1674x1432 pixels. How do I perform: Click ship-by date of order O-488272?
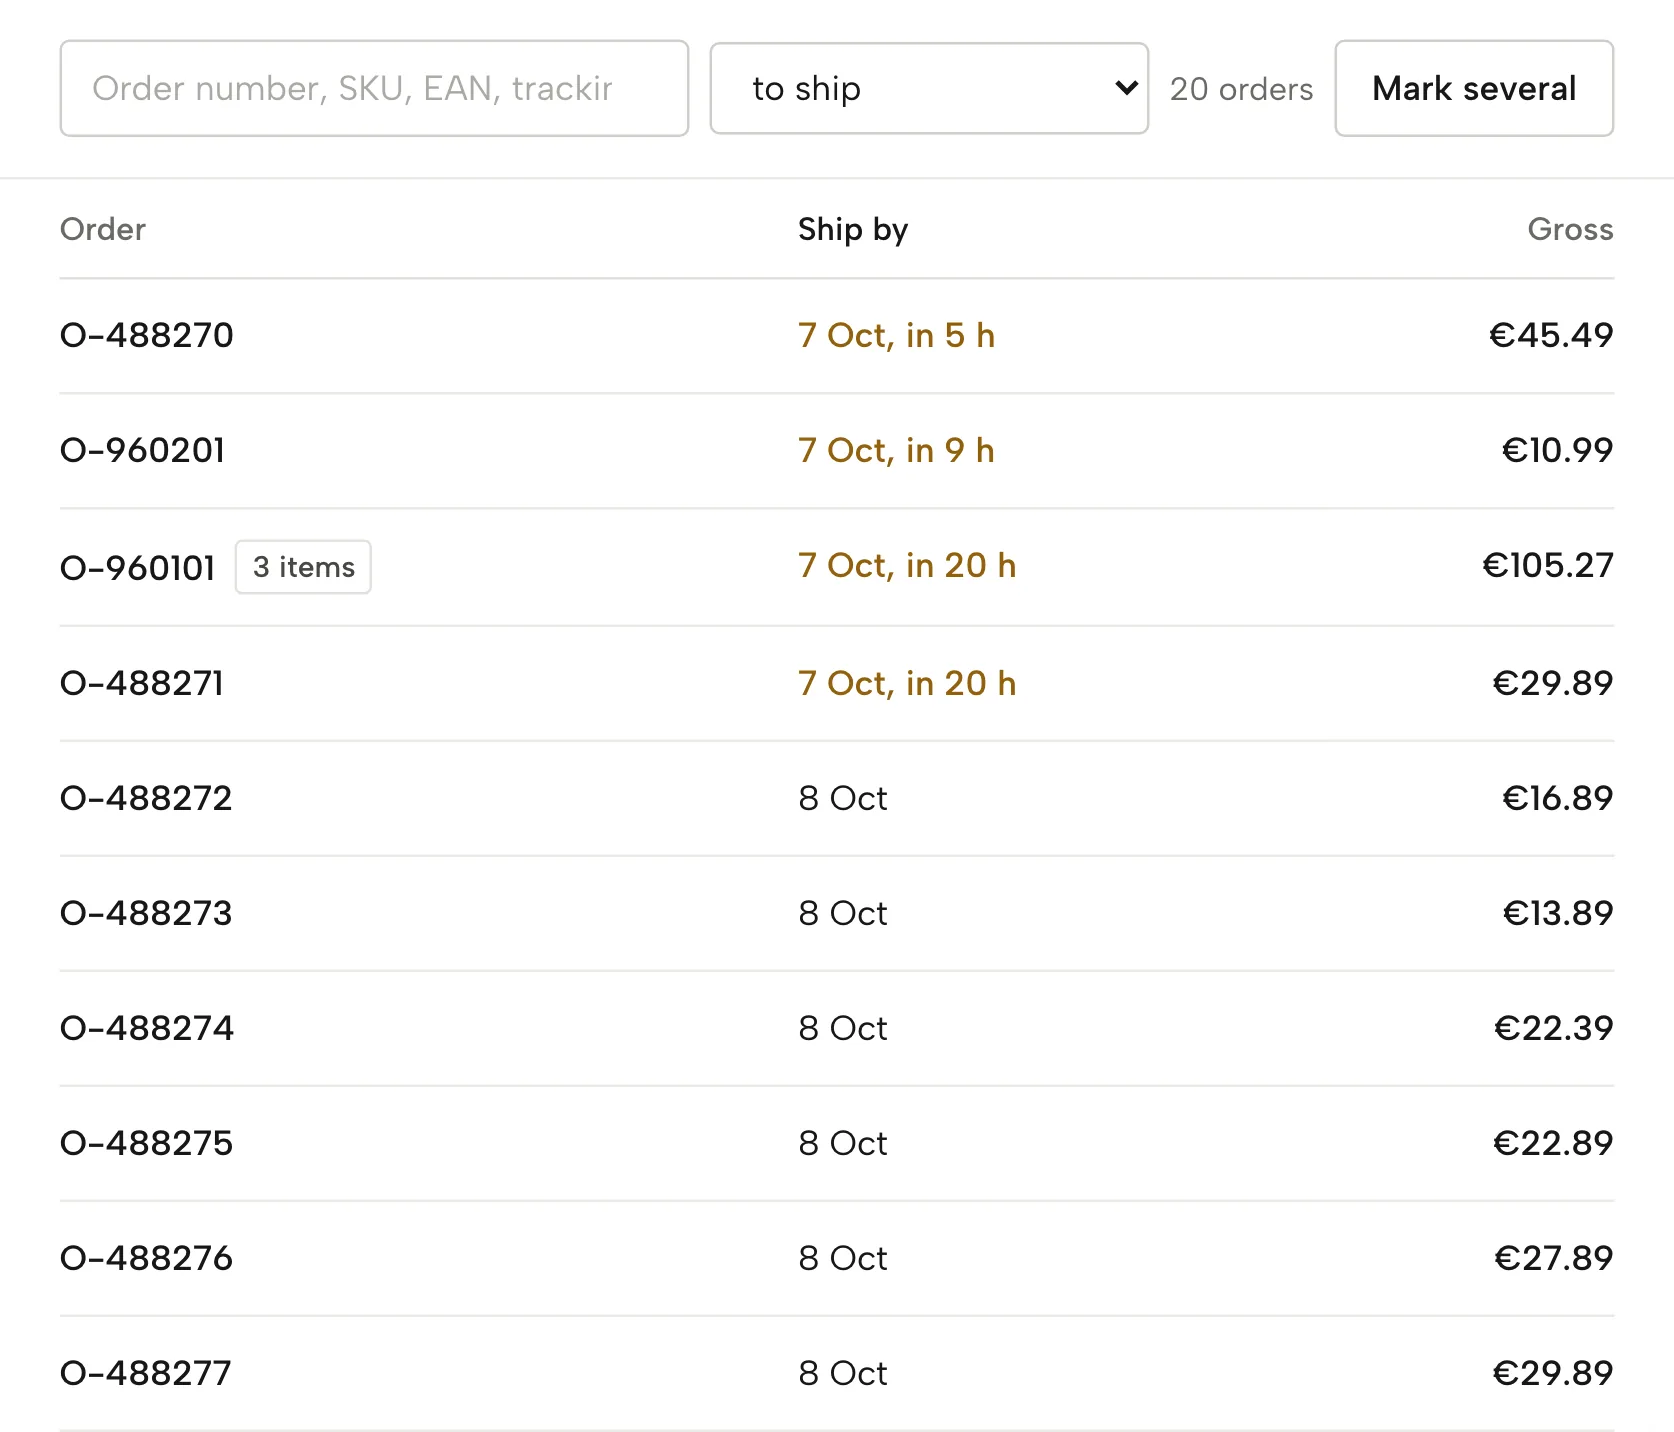pos(843,798)
